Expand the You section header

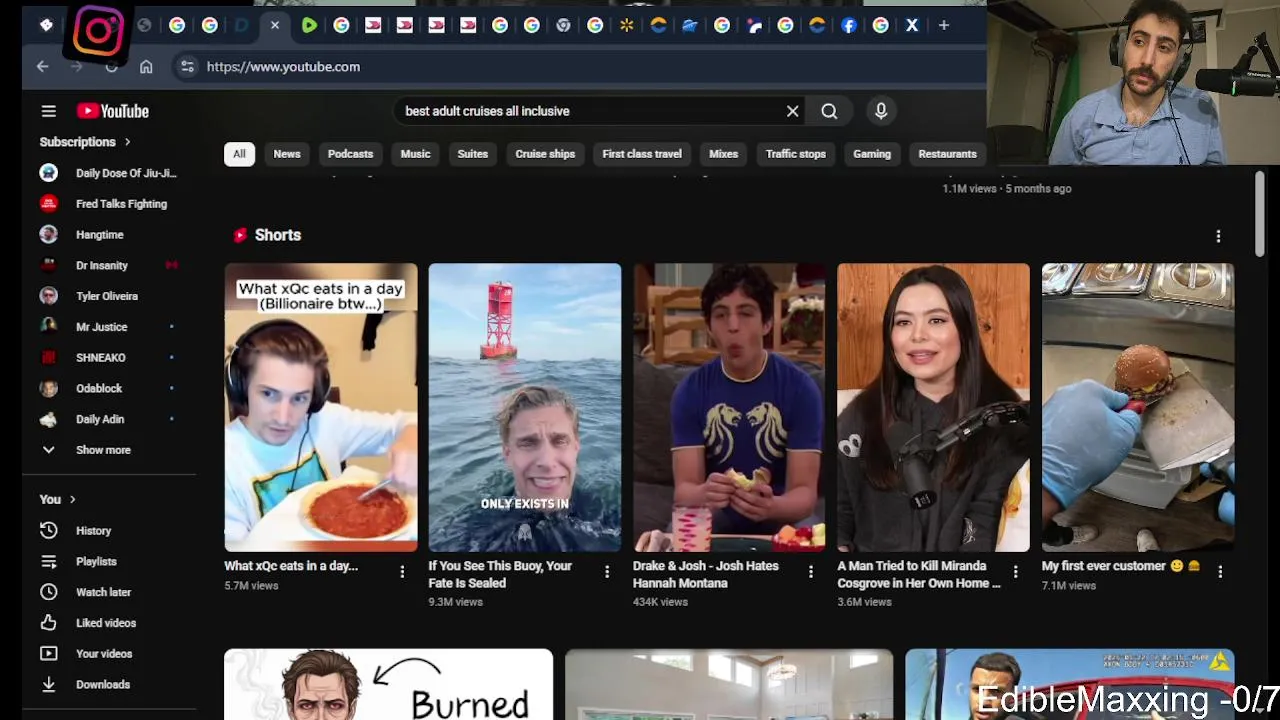coord(58,499)
